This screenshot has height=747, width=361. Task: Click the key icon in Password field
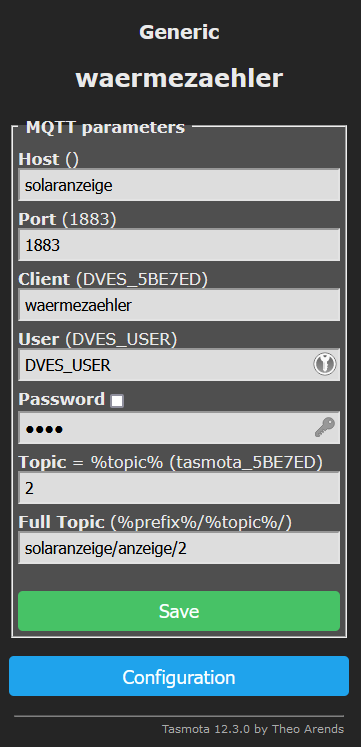coord(325,427)
